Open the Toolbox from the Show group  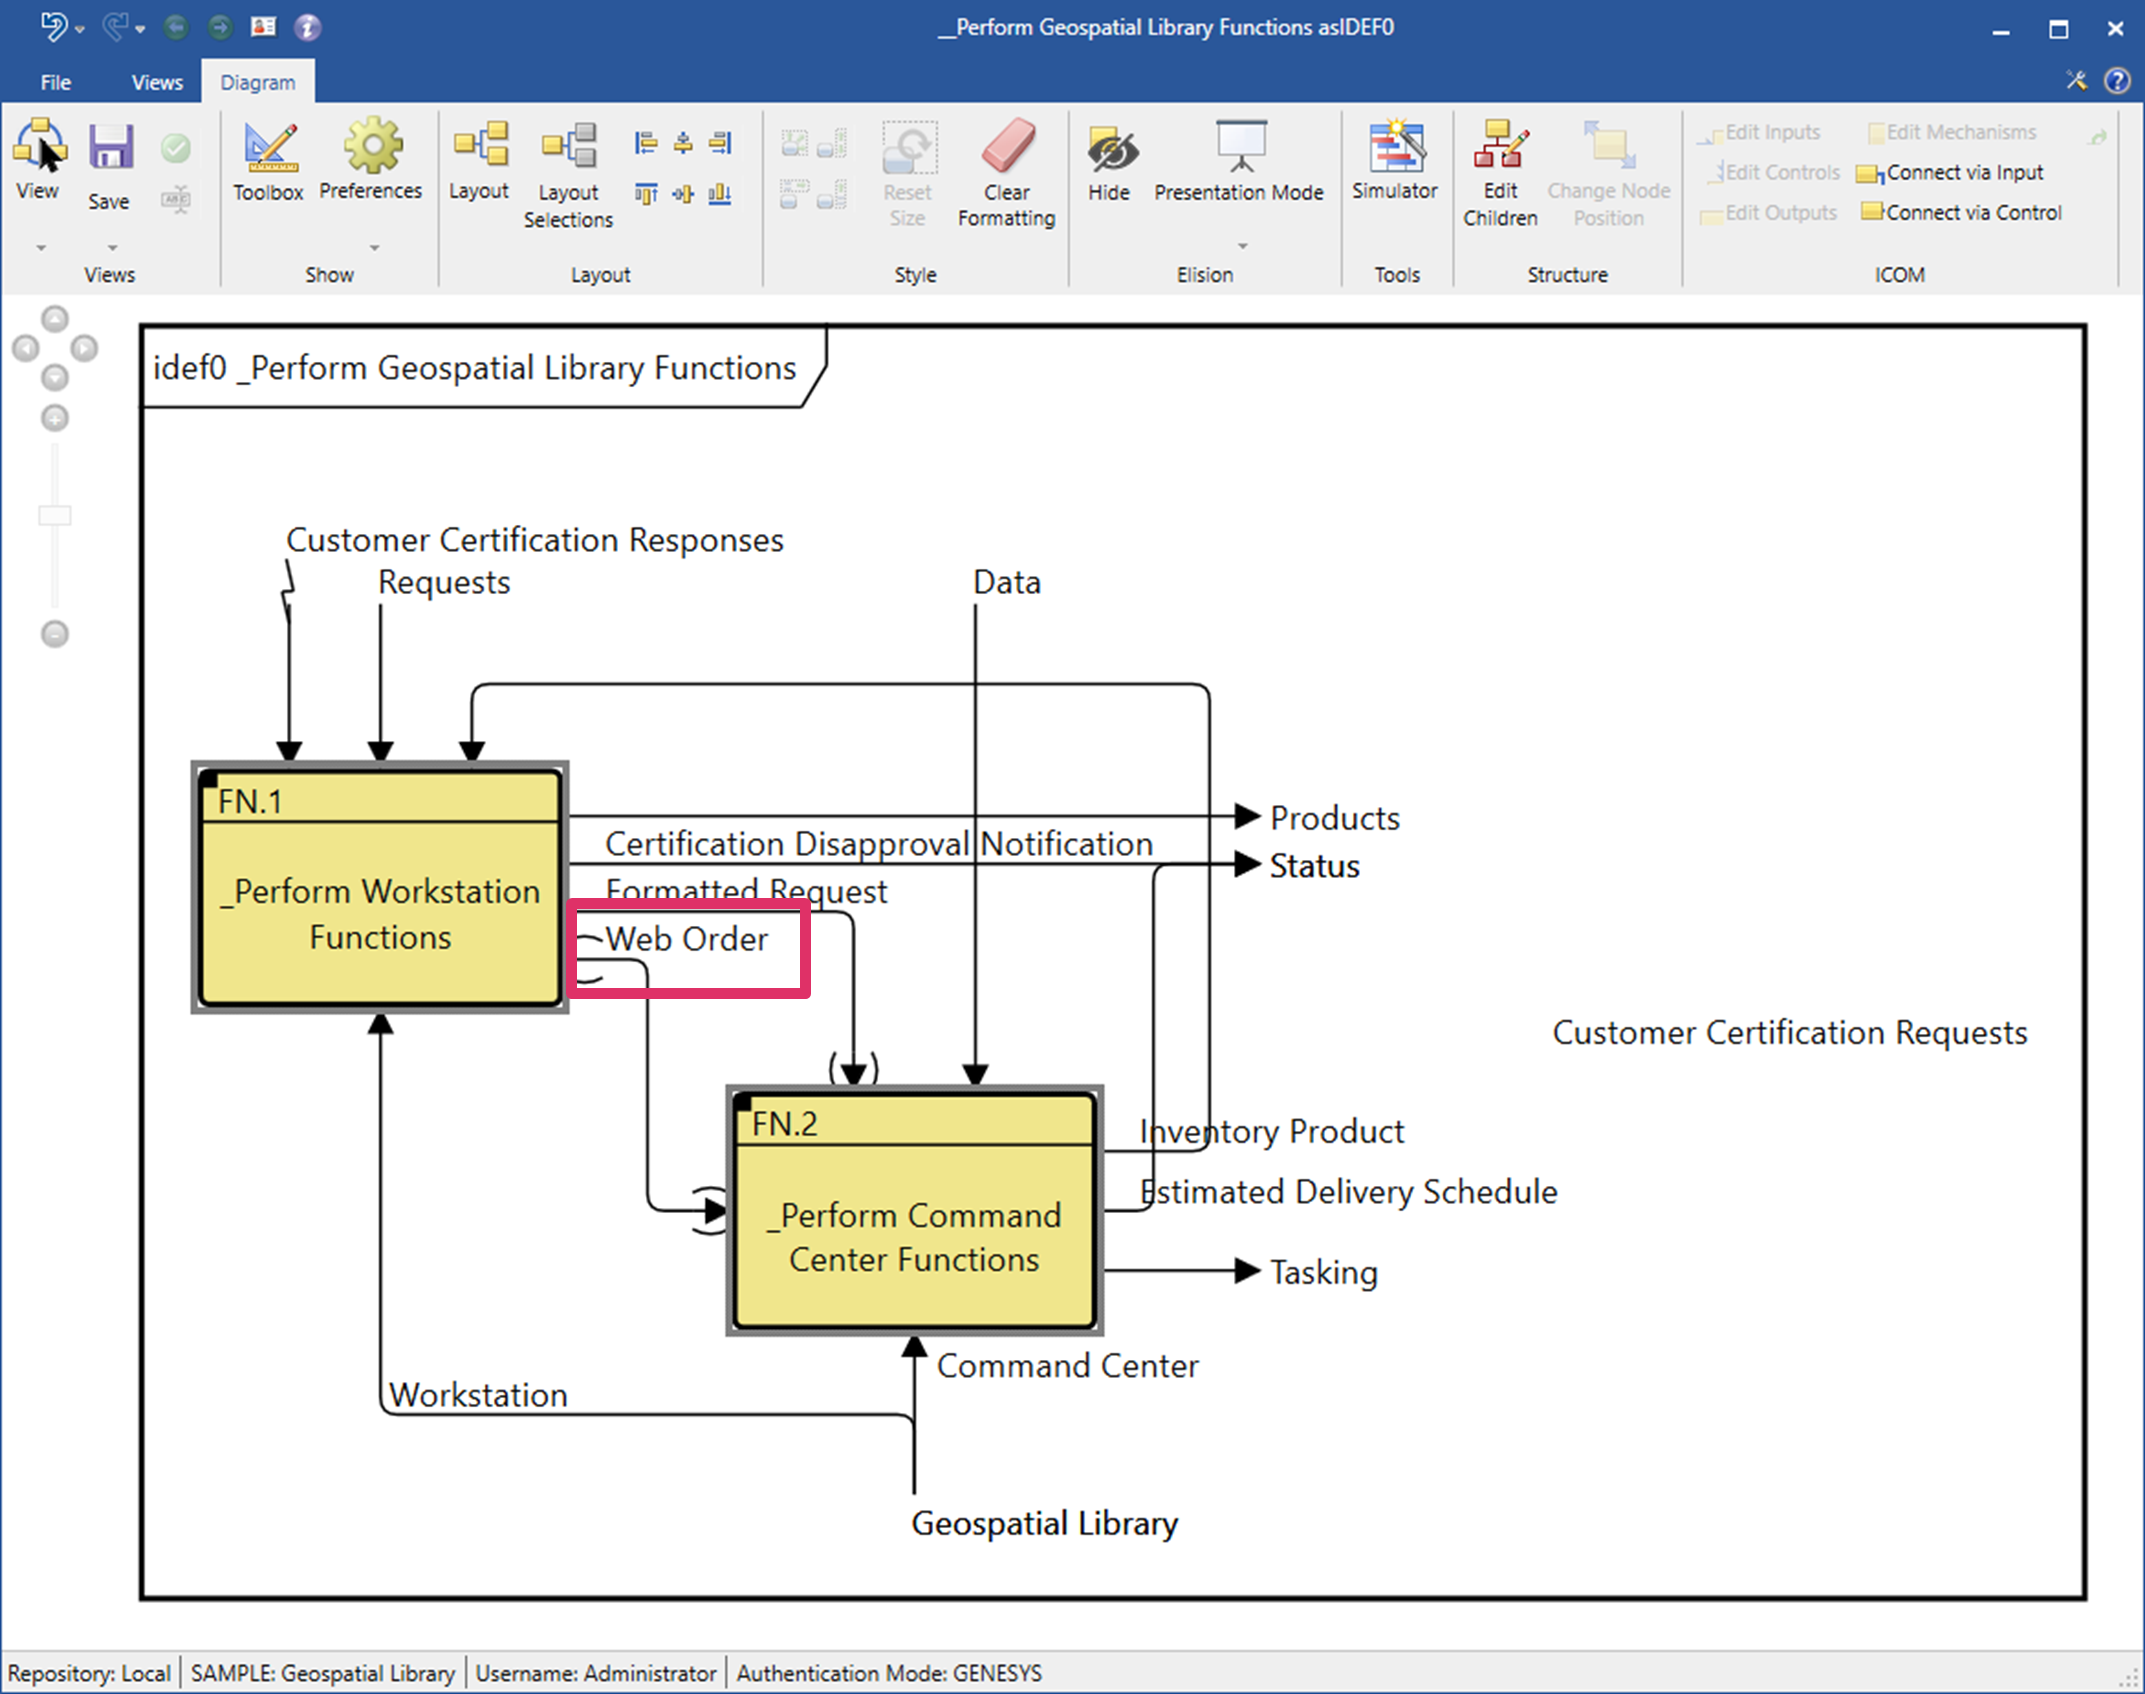click(268, 160)
